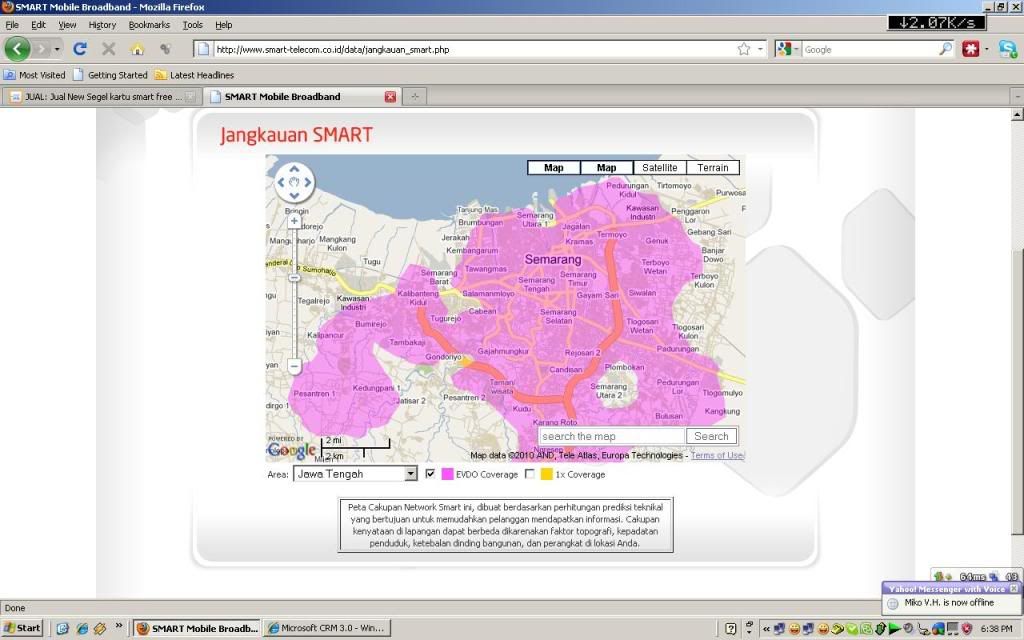
Task: Expand the quick launch chevron
Action: tap(119, 626)
